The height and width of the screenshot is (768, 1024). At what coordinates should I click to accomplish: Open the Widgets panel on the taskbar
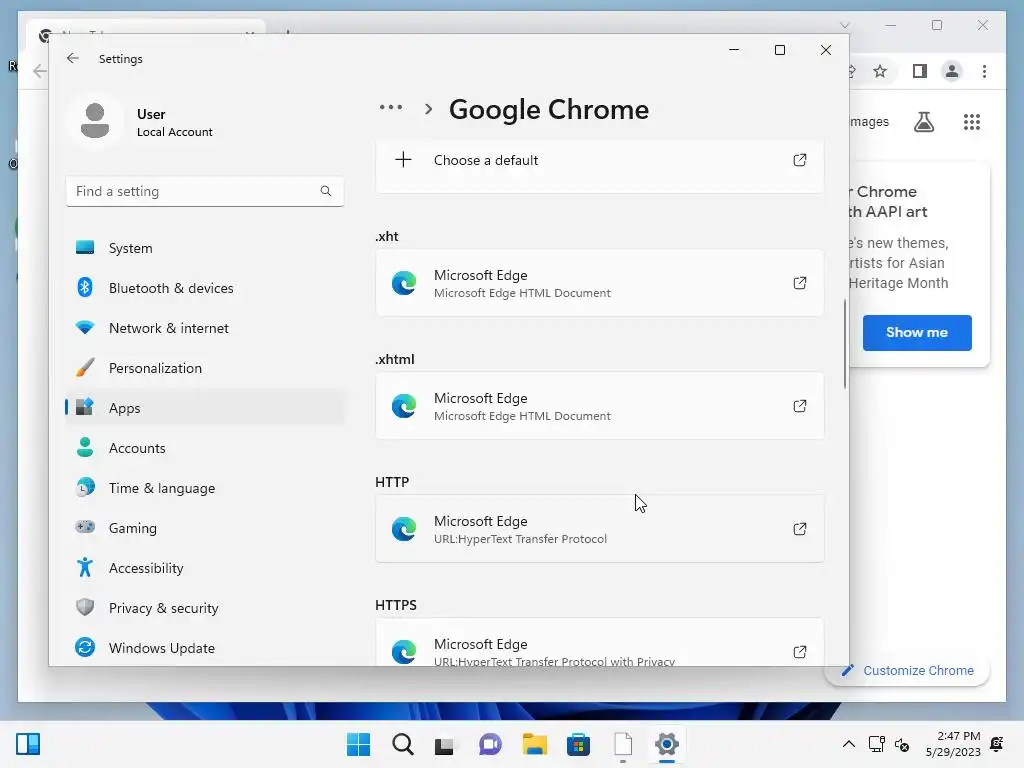coord(28,744)
